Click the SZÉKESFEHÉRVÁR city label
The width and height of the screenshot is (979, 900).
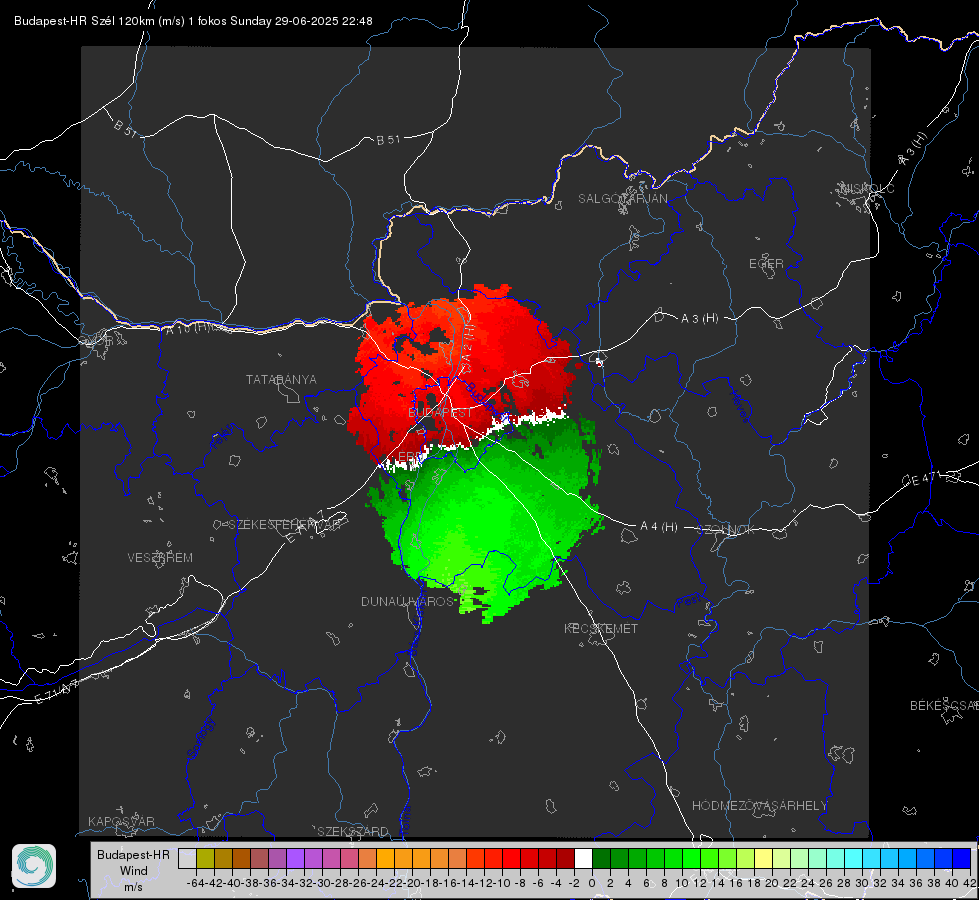284,525
